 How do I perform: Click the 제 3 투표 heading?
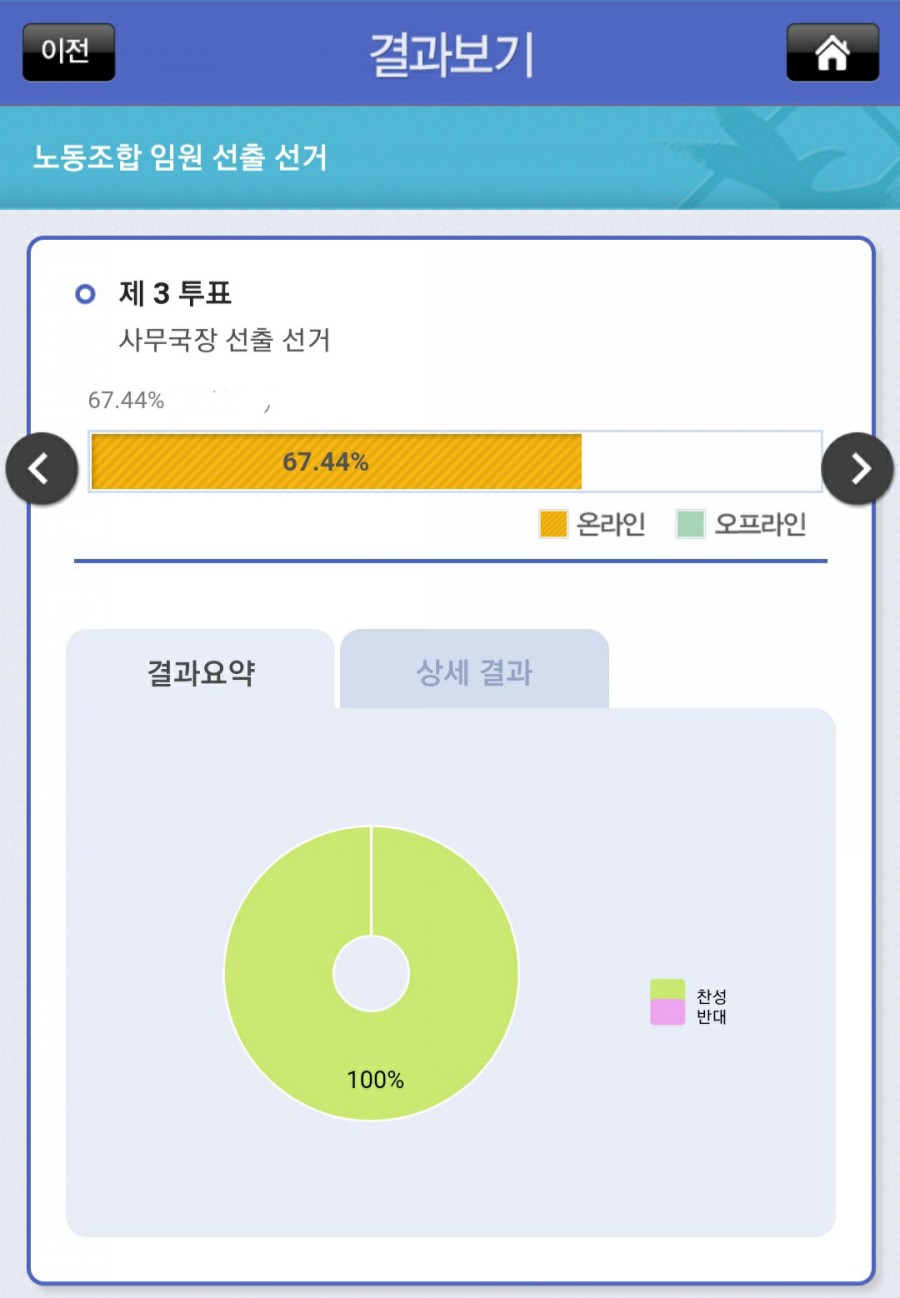(x=175, y=294)
